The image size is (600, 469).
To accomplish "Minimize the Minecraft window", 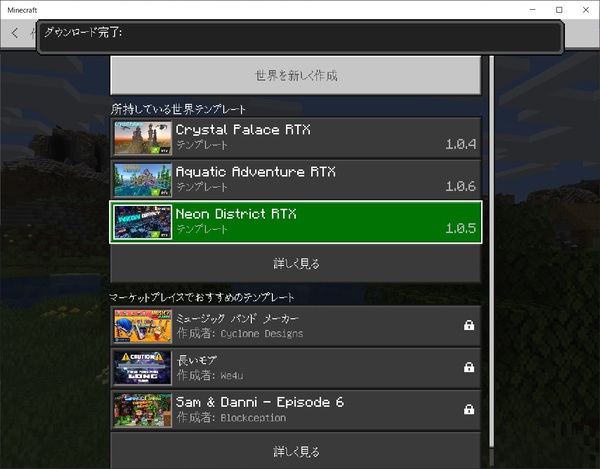I will (533, 10).
